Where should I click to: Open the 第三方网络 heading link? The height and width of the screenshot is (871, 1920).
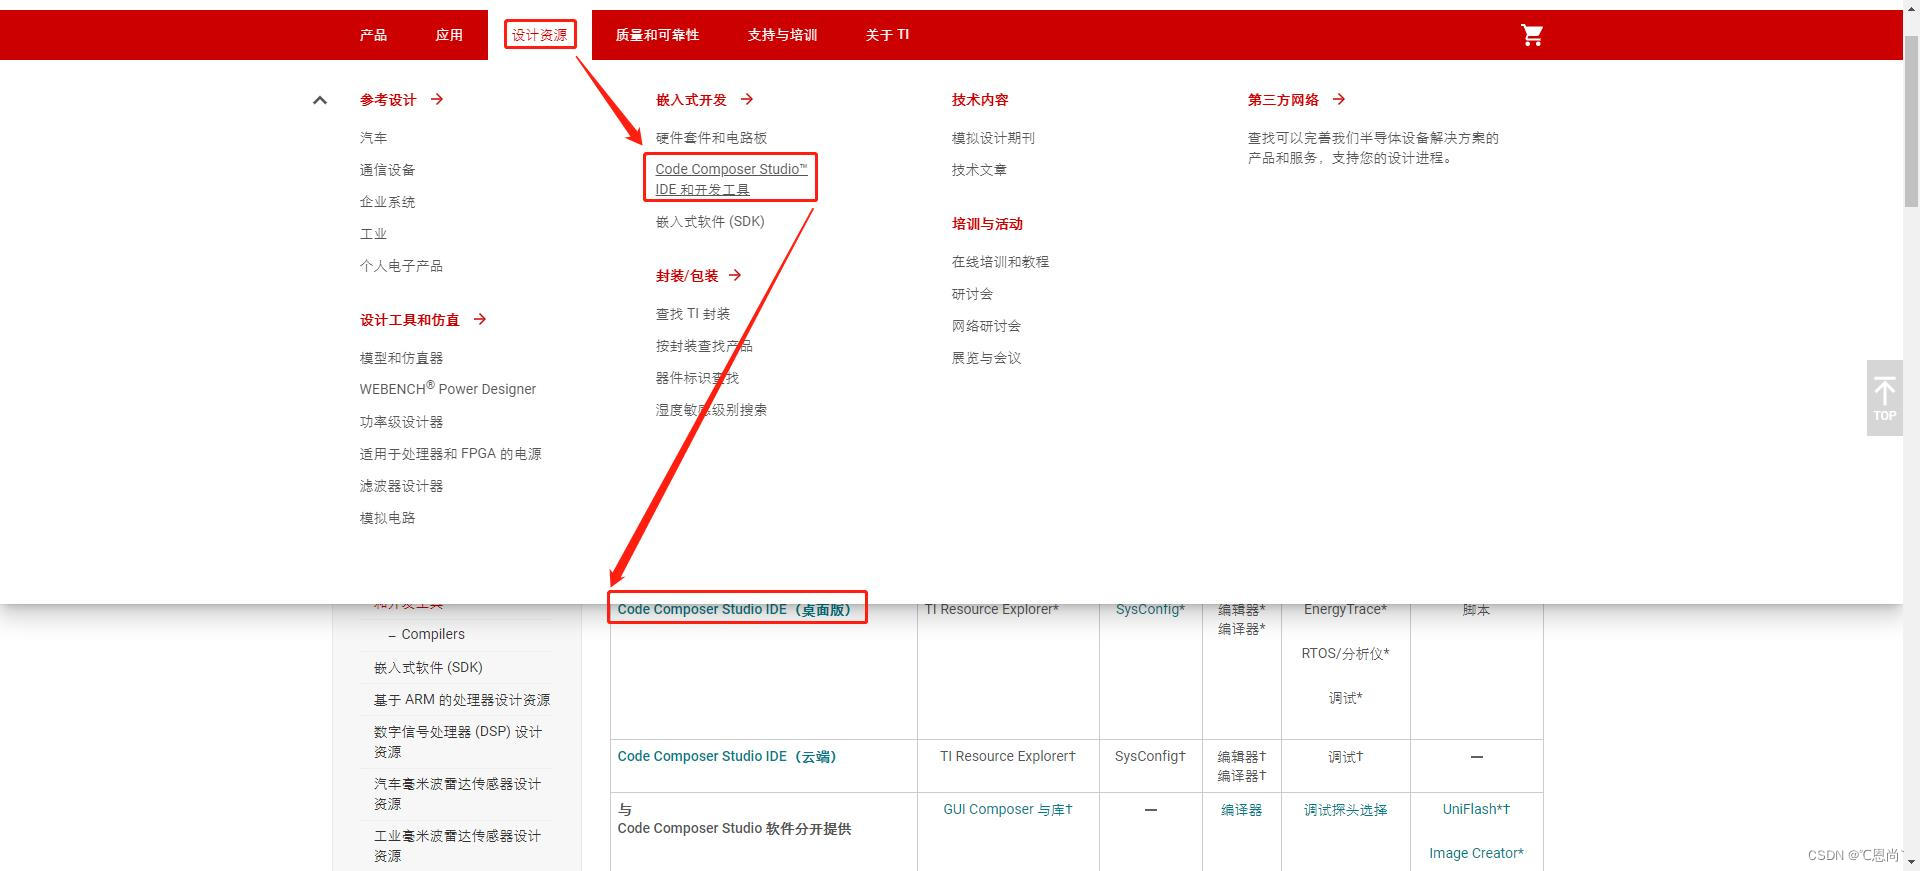[x=1283, y=100]
